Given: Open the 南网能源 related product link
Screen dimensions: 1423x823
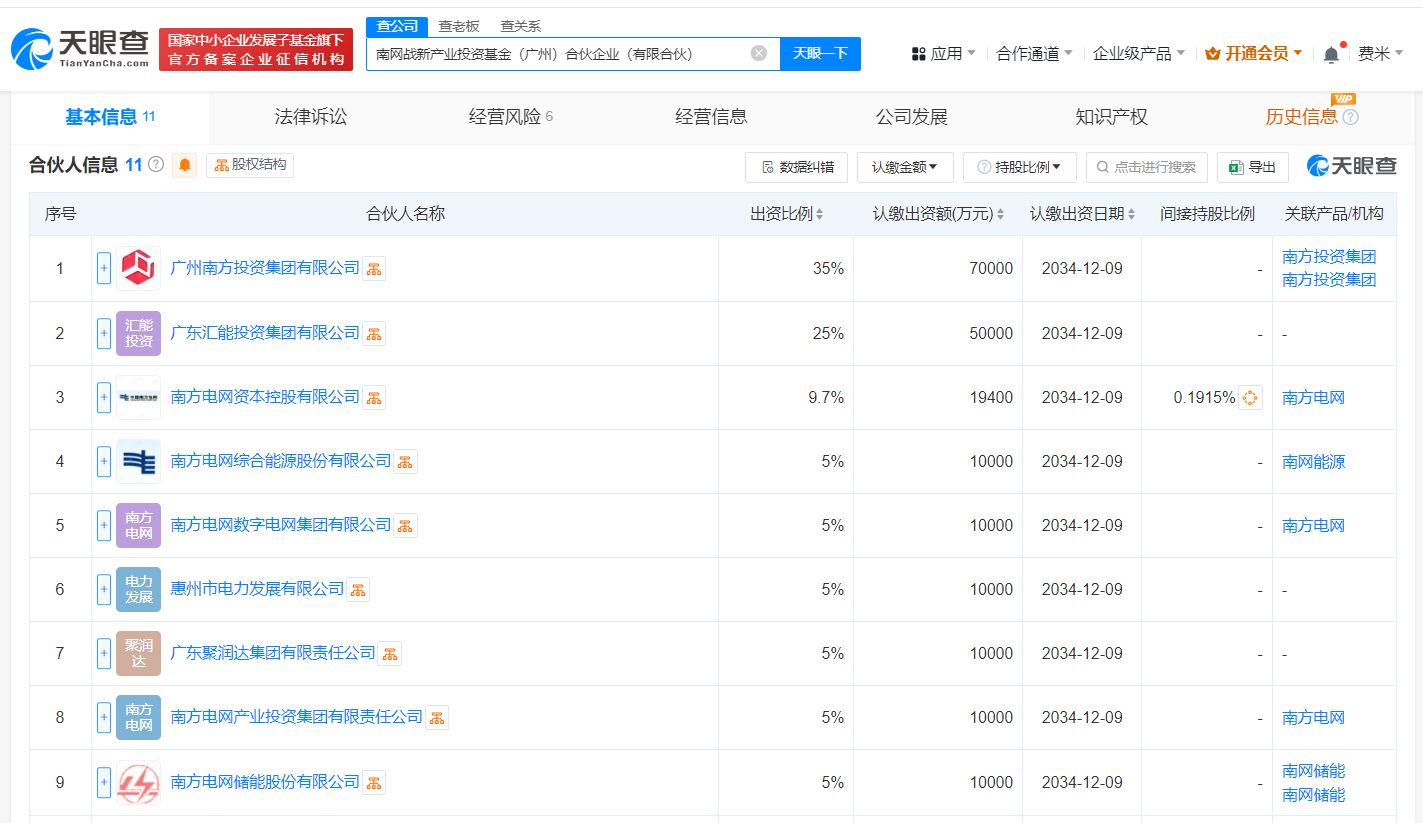Looking at the screenshot, I should coord(1313,461).
